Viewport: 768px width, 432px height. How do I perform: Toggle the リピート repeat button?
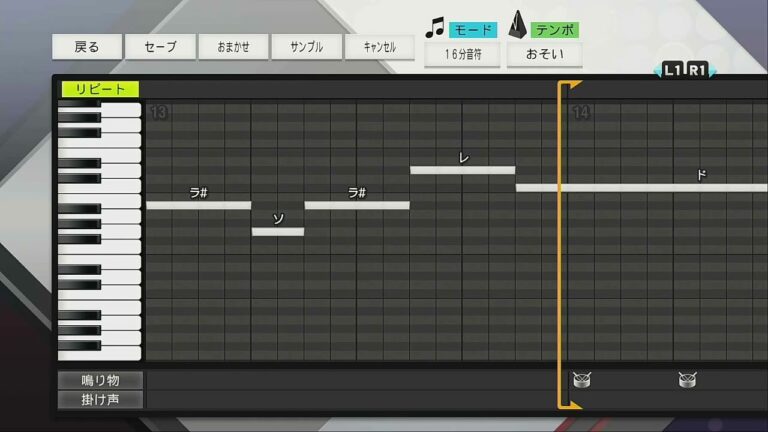click(100, 89)
